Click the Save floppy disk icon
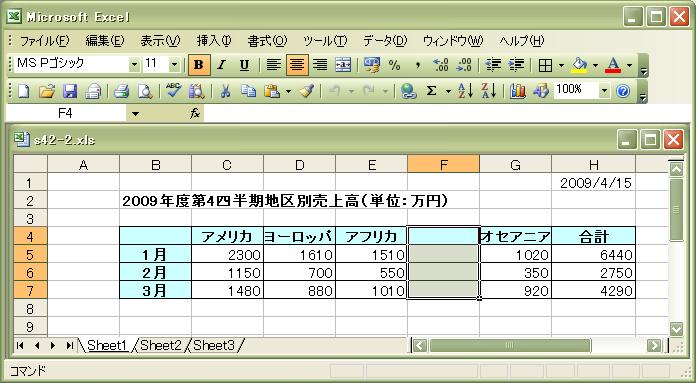The width and height of the screenshot is (696, 383). pyautogui.click(x=70, y=91)
